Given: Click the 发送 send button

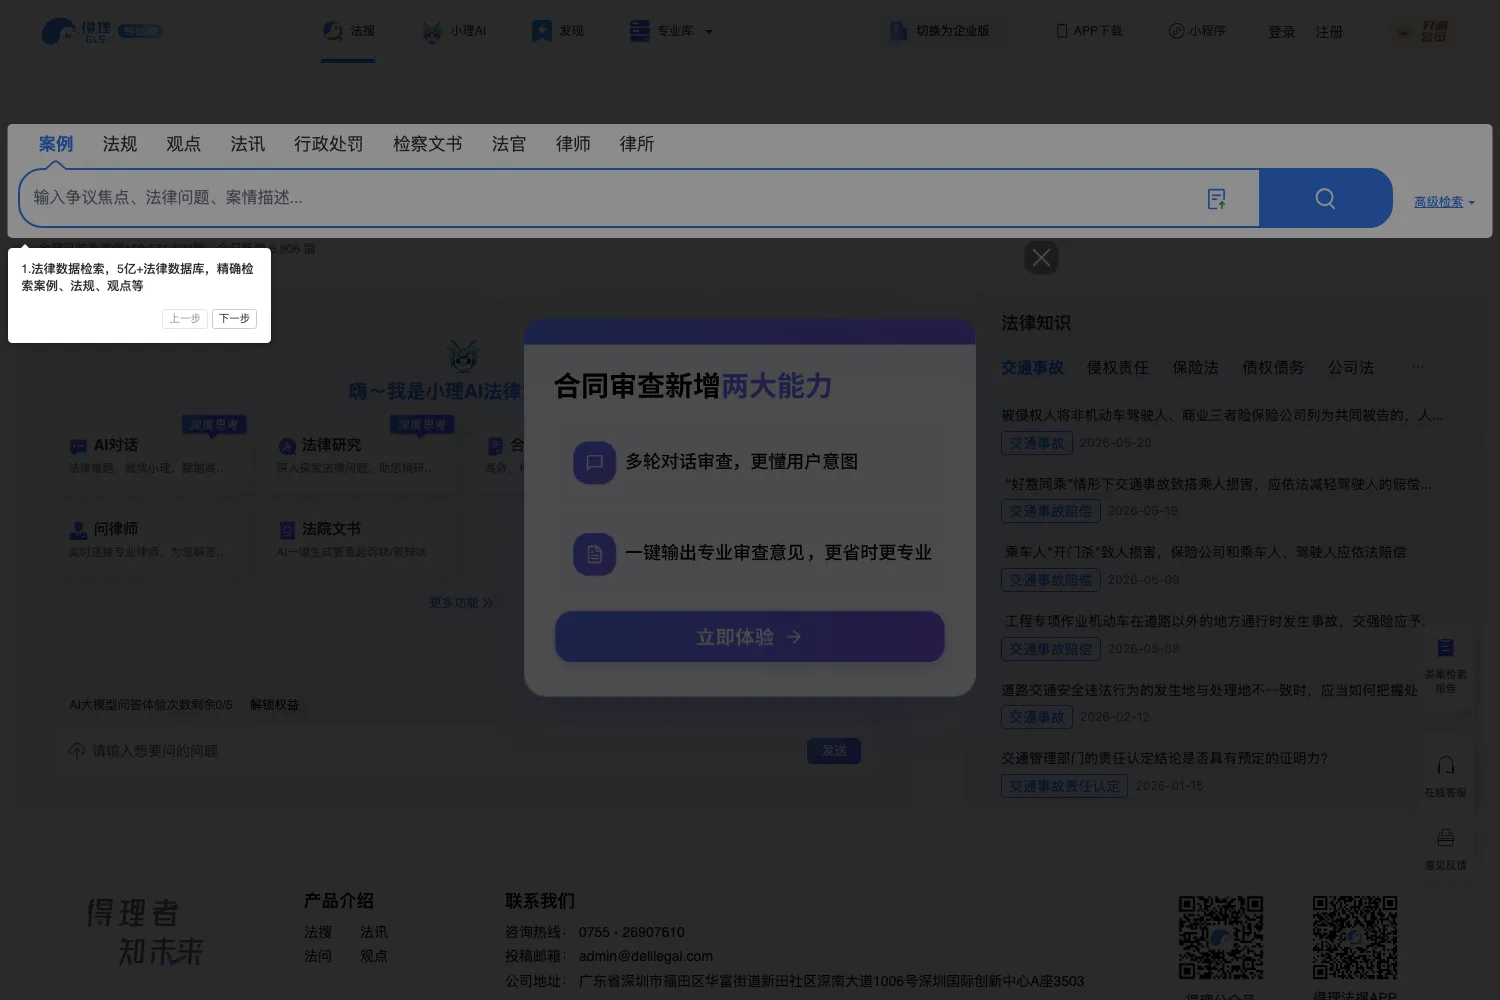Looking at the screenshot, I should (834, 751).
